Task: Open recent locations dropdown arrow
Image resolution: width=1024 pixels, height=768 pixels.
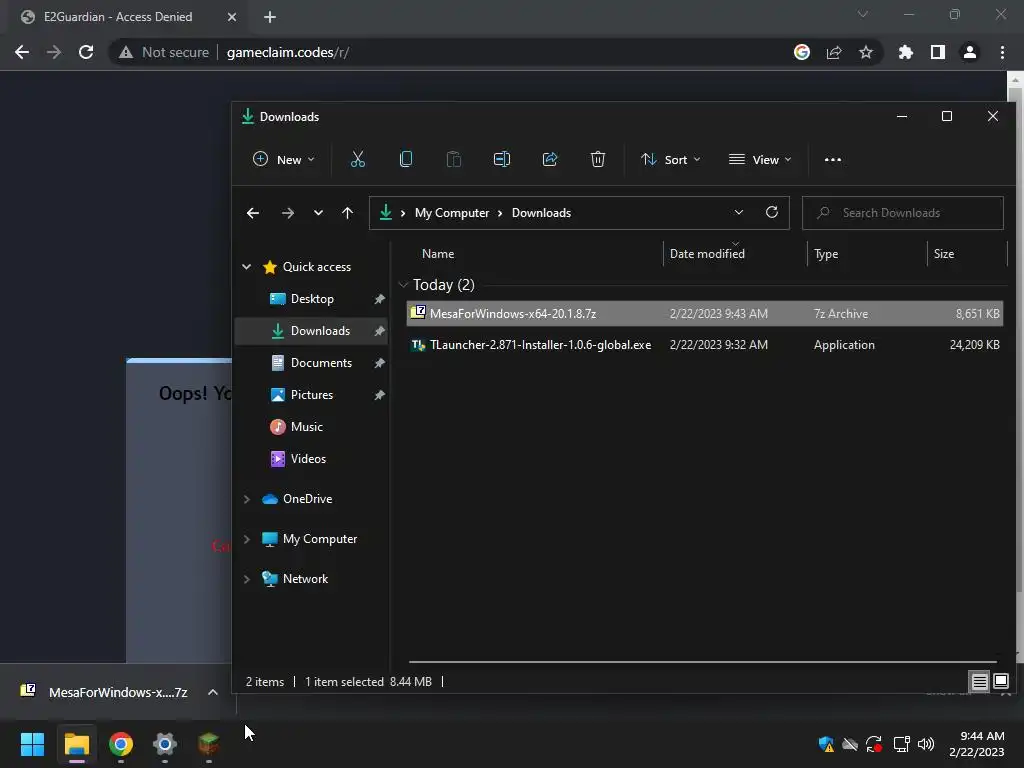Action: (318, 213)
